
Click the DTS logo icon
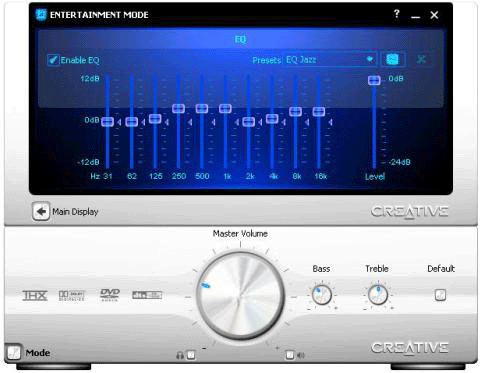[147, 295]
